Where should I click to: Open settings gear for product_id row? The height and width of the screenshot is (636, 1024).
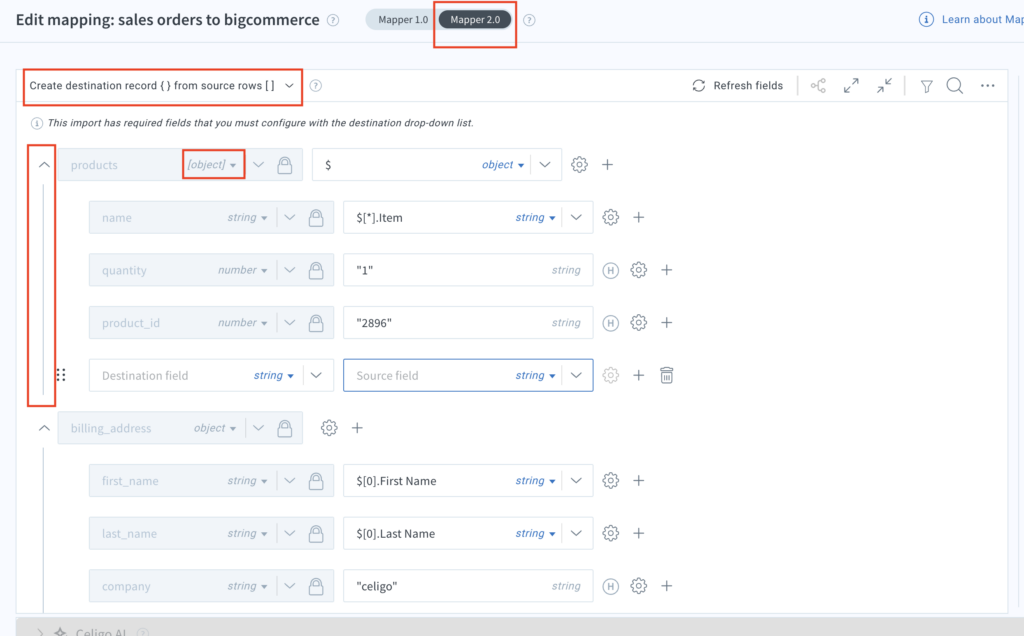[639, 323]
